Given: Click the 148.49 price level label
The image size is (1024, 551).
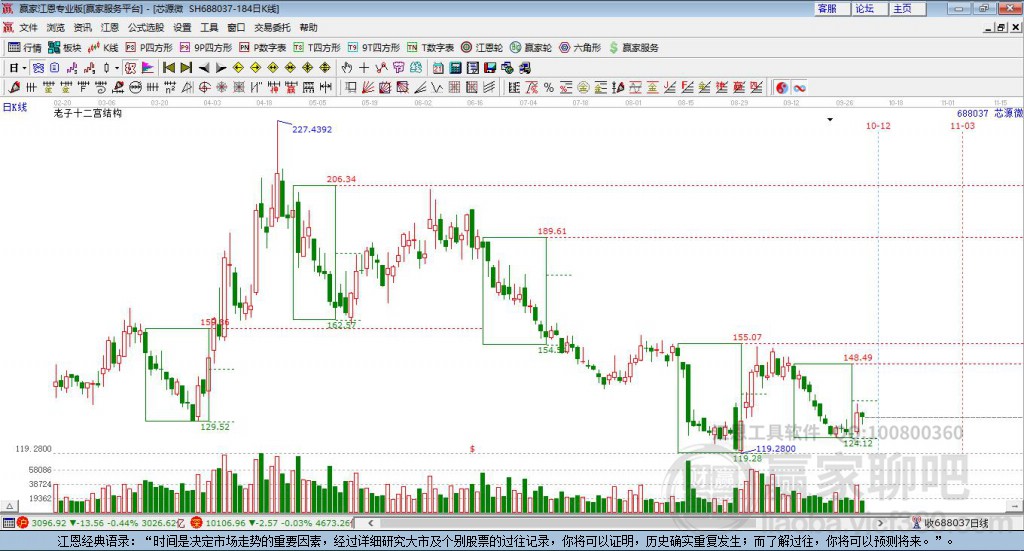Looking at the screenshot, I should point(857,358).
